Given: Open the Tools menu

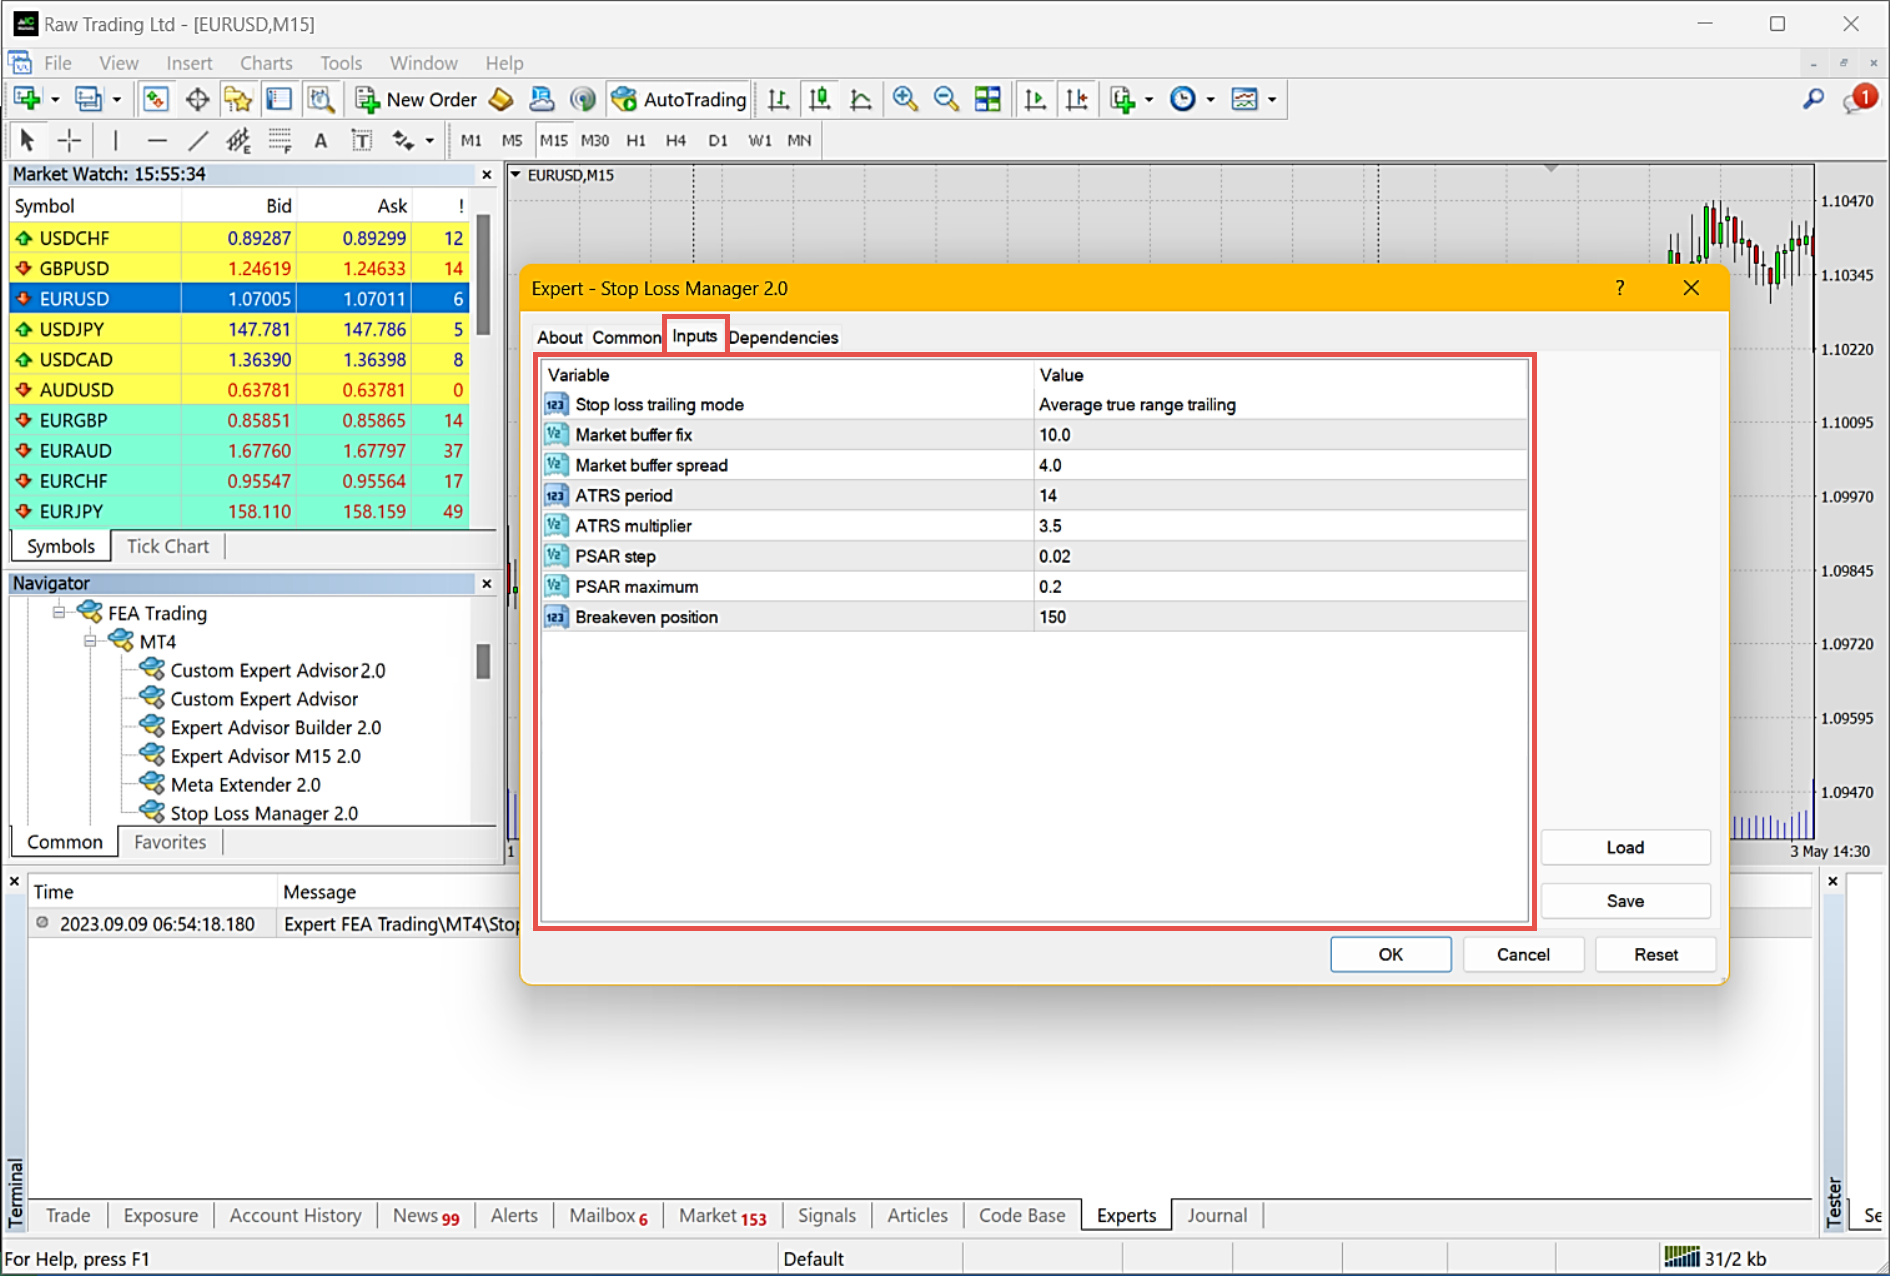Looking at the screenshot, I should pyautogui.click(x=341, y=63).
